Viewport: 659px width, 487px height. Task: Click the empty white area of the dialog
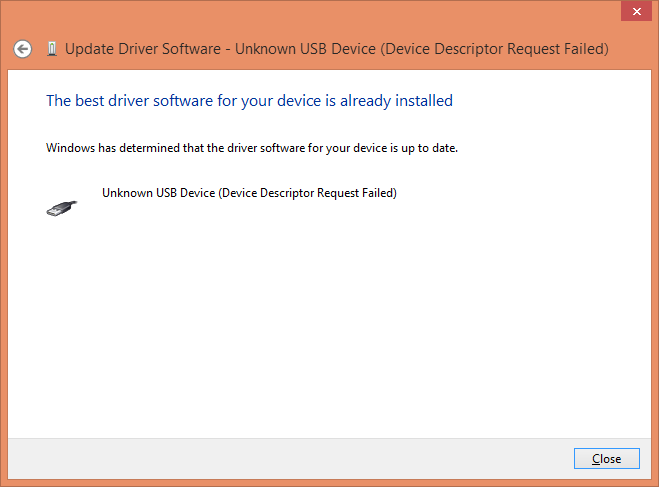coord(330,320)
